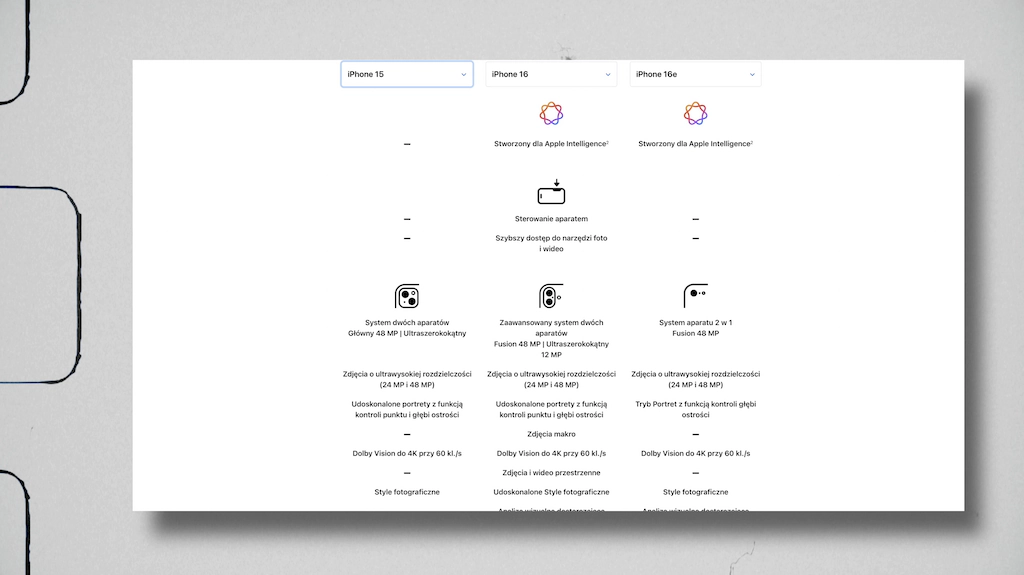This screenshot has width=1024, height=575.
Task: Click 'System dwóch aparatów' text for iPhone 15
Action: click(x=407, y=323)
